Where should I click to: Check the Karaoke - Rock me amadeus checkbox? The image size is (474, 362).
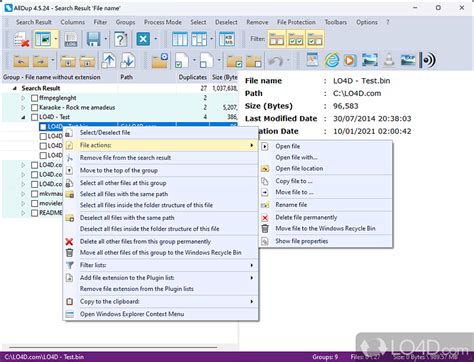click(34, 108)
